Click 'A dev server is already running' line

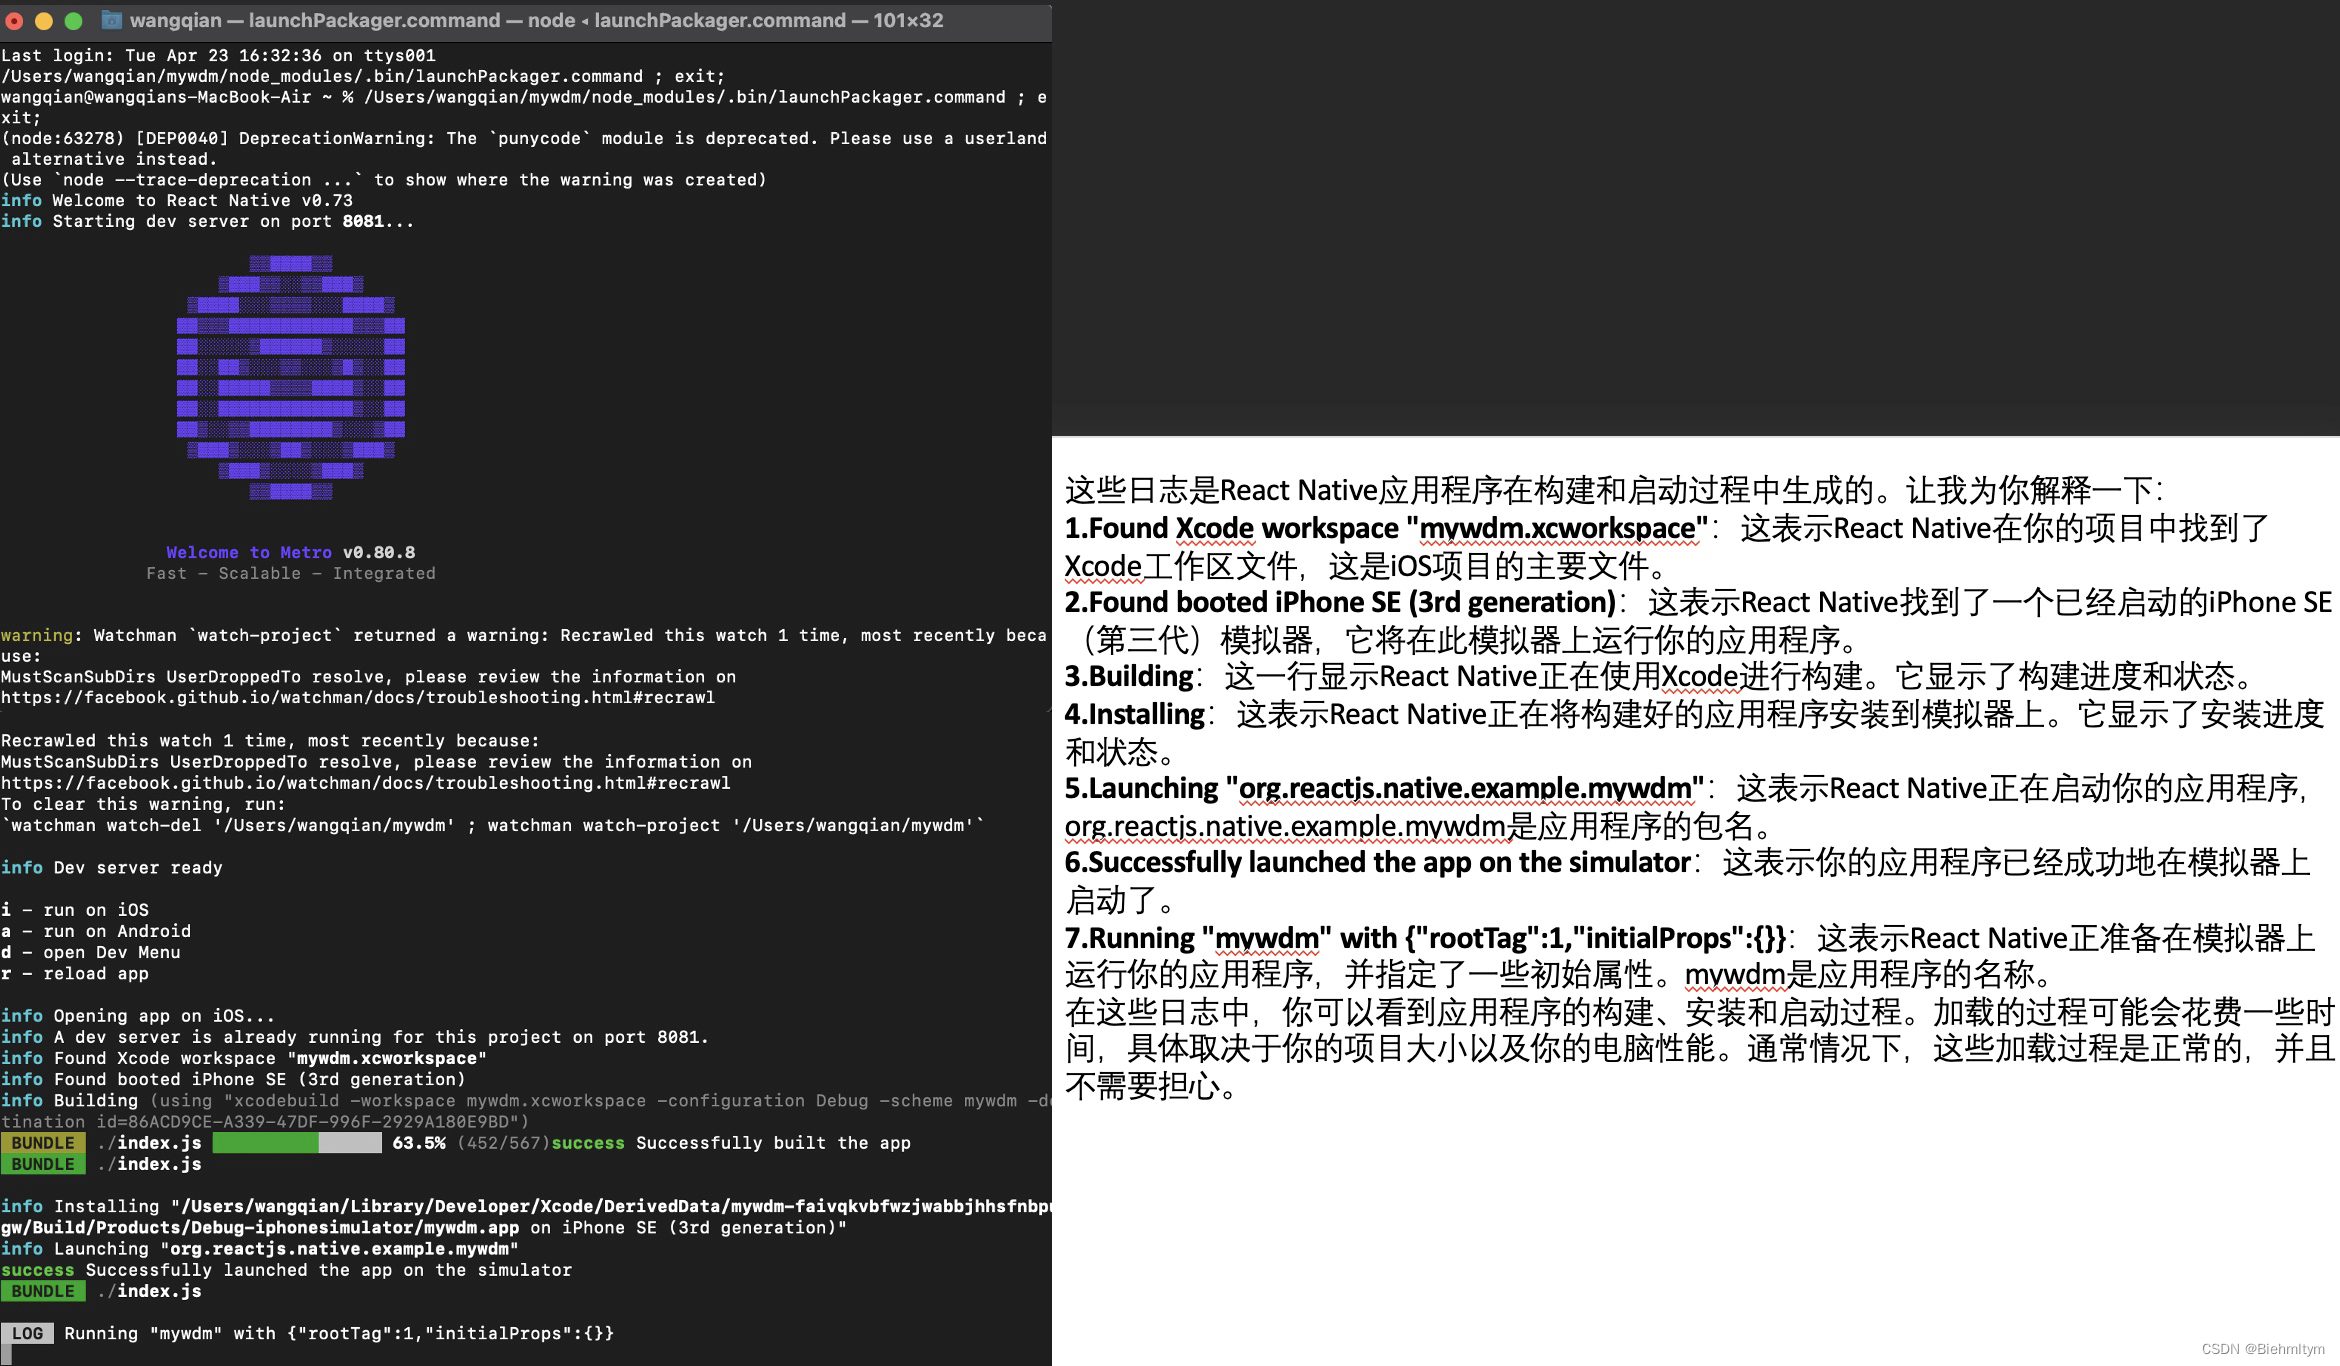click(x=355, y=1037)
